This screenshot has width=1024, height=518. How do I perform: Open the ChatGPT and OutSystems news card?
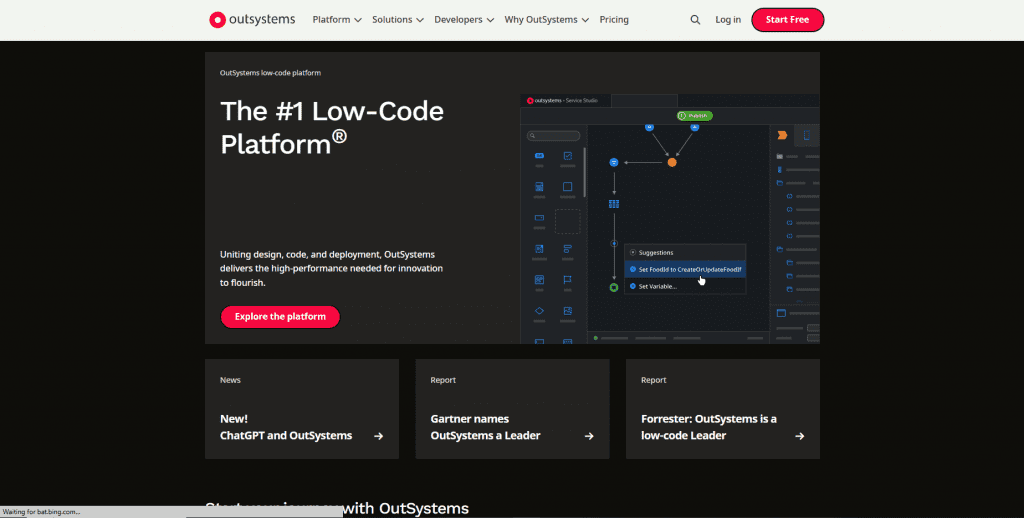(x=302, y=409)
